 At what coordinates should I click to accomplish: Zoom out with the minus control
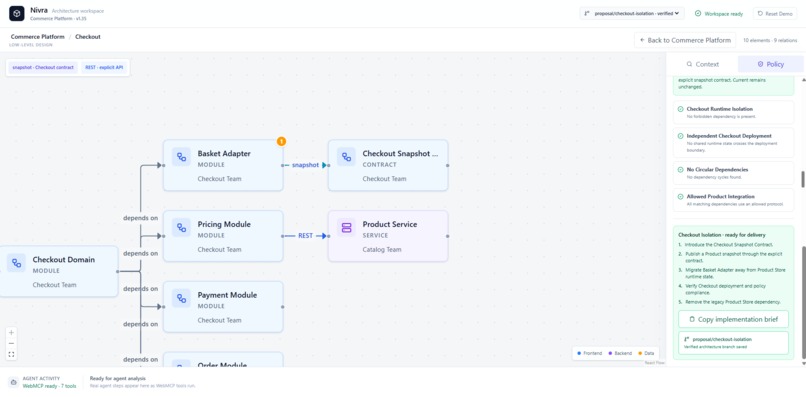[11, 343]
